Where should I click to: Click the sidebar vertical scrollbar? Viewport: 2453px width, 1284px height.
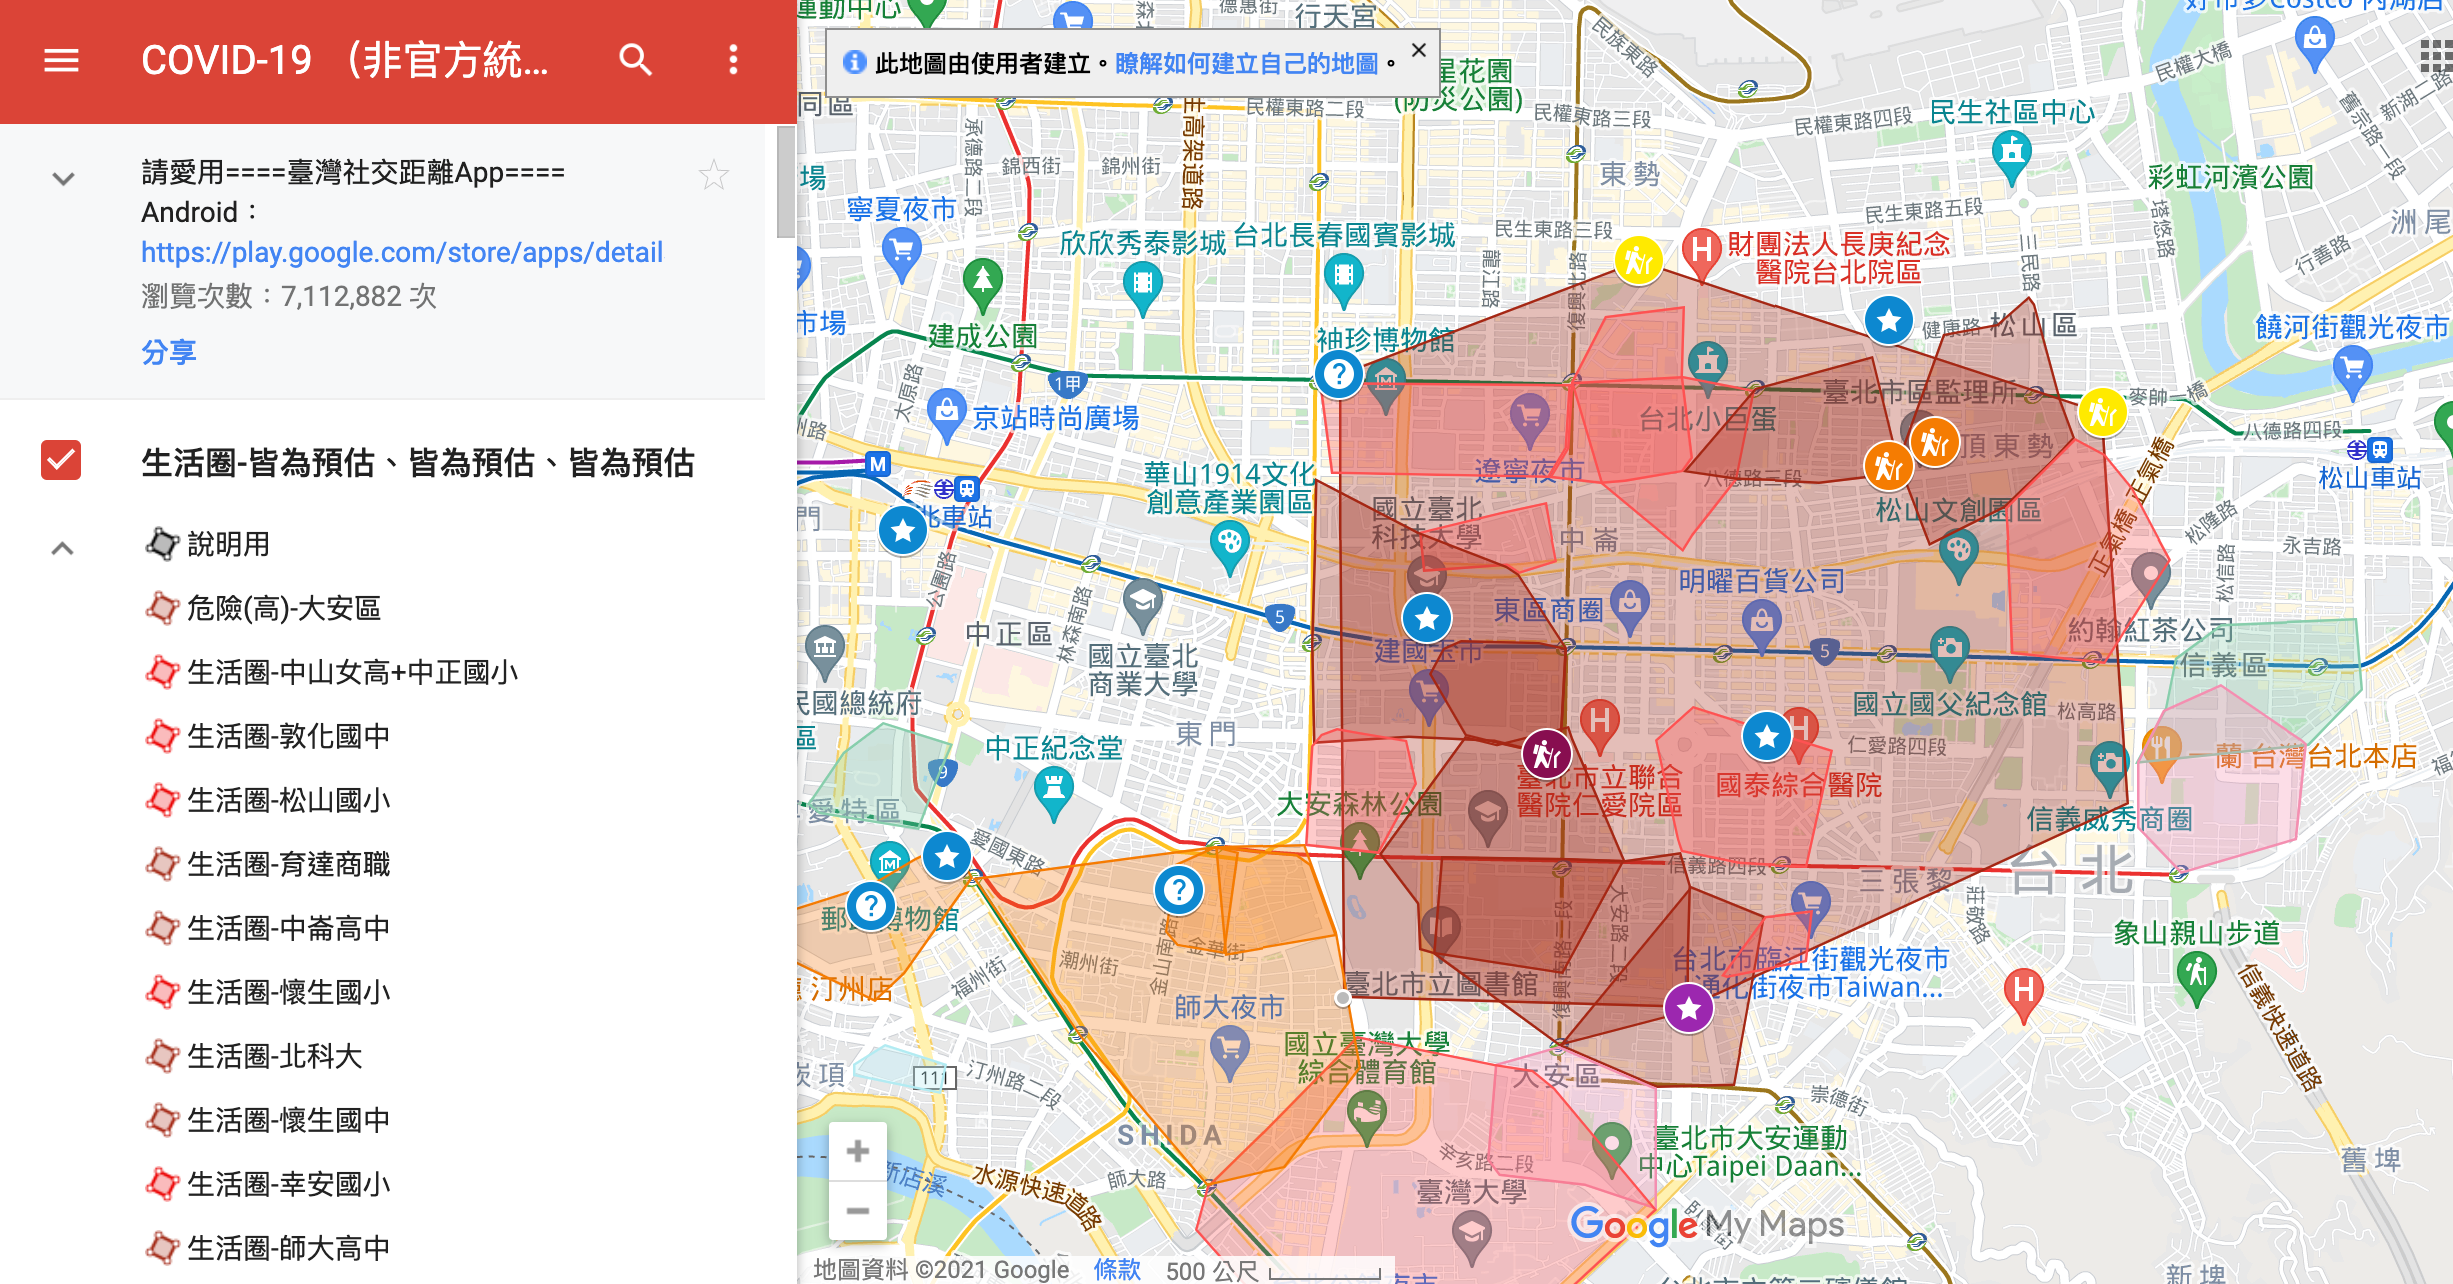click(x=786, y=180)
